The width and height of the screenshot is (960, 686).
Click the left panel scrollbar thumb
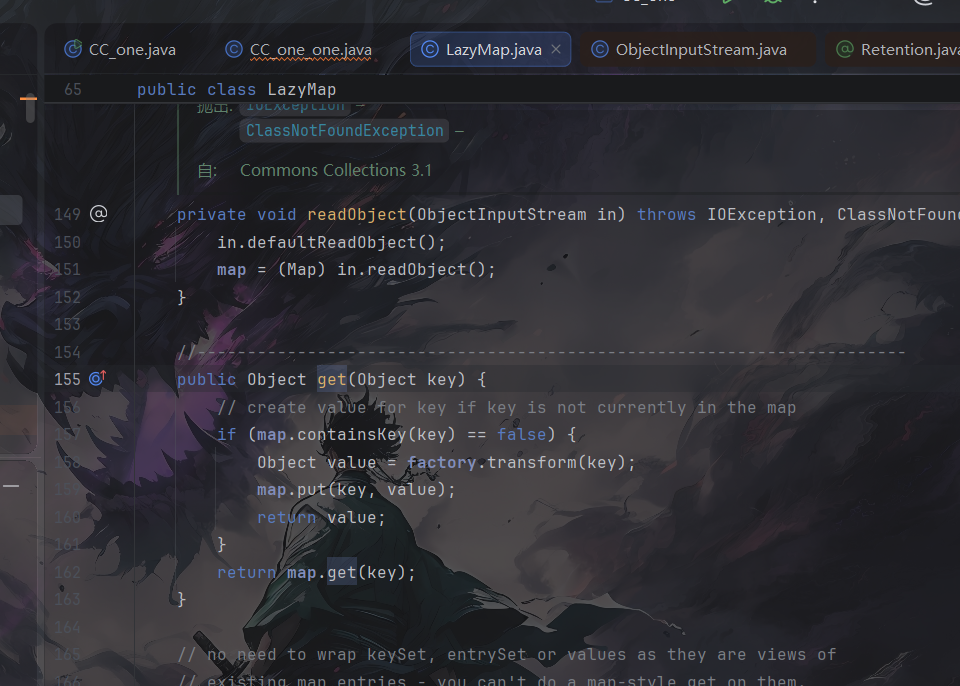point(30,110)
